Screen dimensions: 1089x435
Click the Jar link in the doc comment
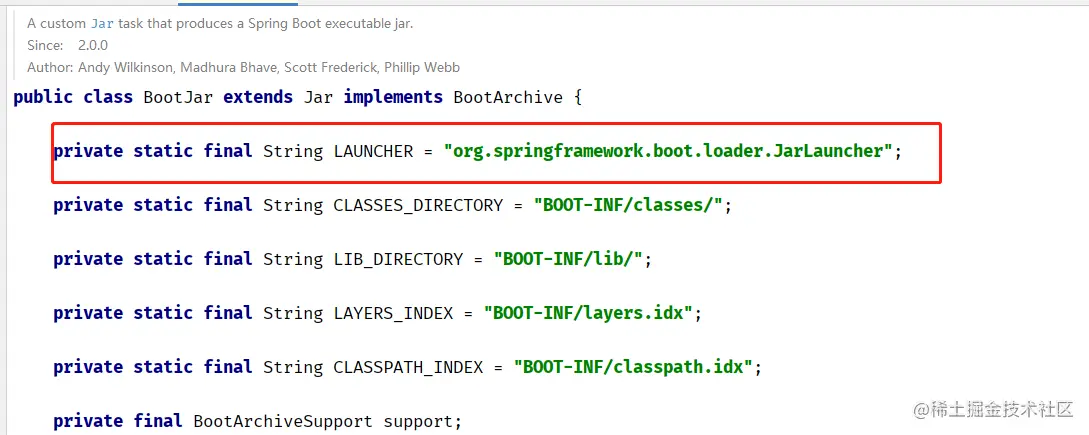pos(103,24)
